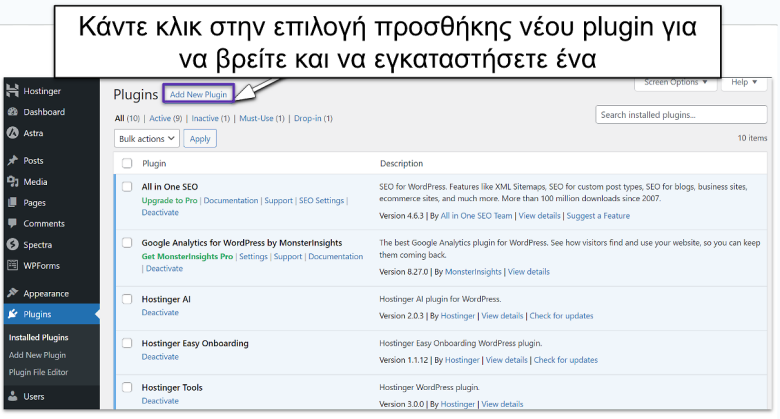The width and height of the screenshot is (780, 419).
Task: Open MonsterInsights Documentation link
Action: click(336, 256)
